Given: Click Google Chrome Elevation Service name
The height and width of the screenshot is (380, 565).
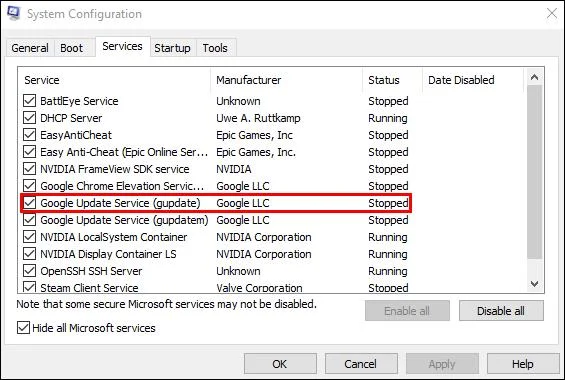Looking at the screenshot, I should (x=122, y=186).
